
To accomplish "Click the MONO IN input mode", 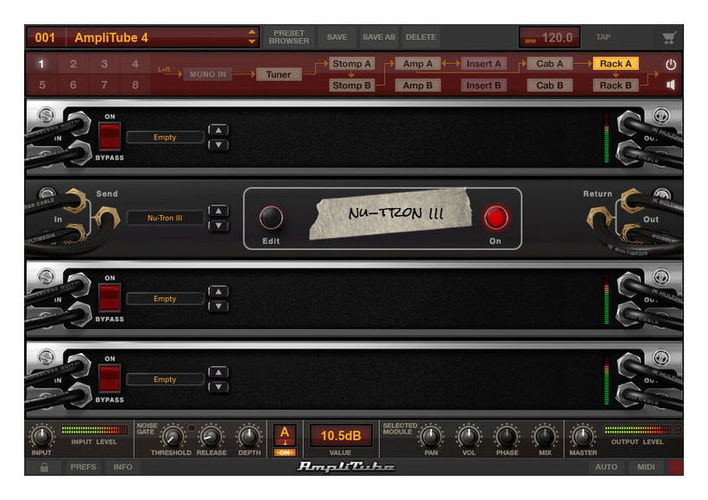I will 208,75.
